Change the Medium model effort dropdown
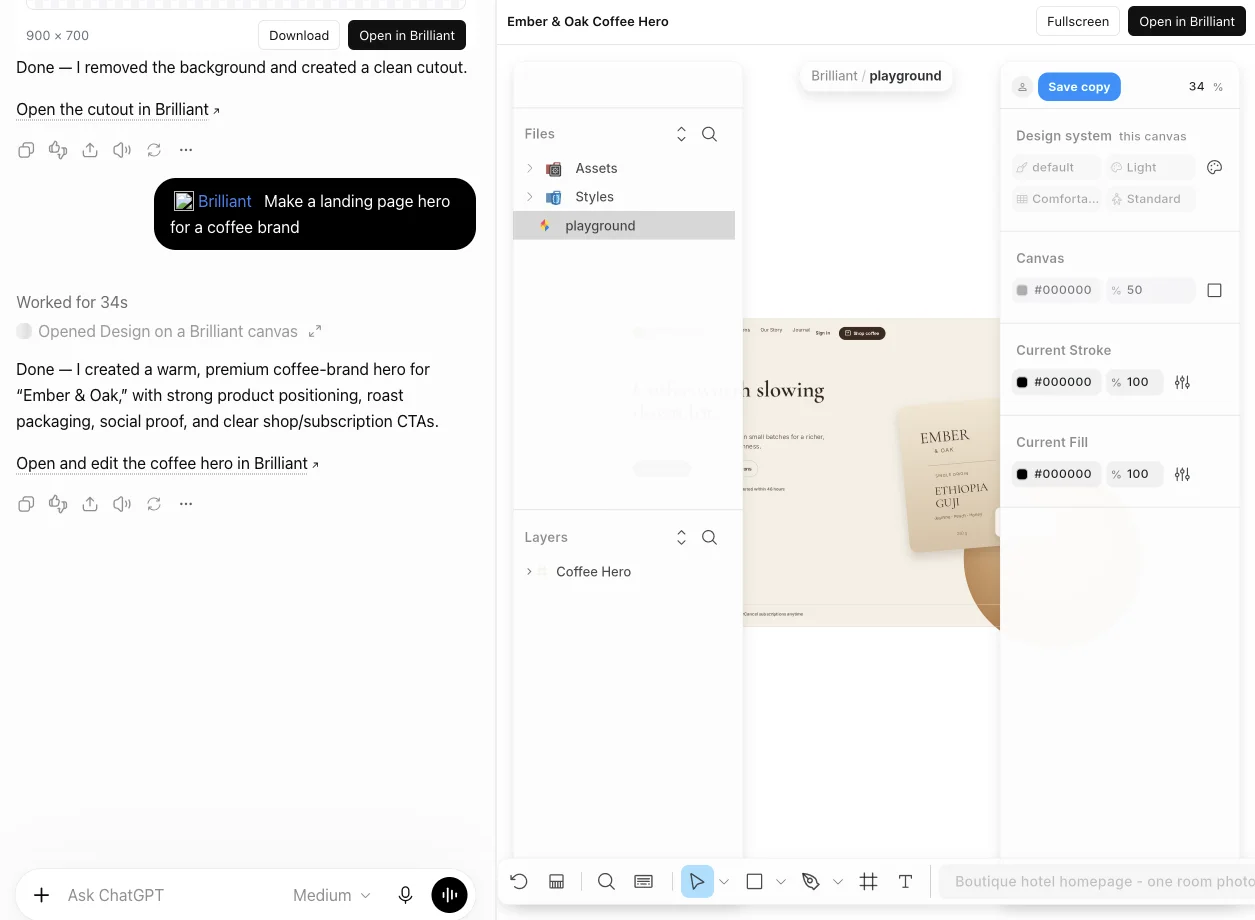The width and height of the screenshot is (1255, 920). click(332, 895)
